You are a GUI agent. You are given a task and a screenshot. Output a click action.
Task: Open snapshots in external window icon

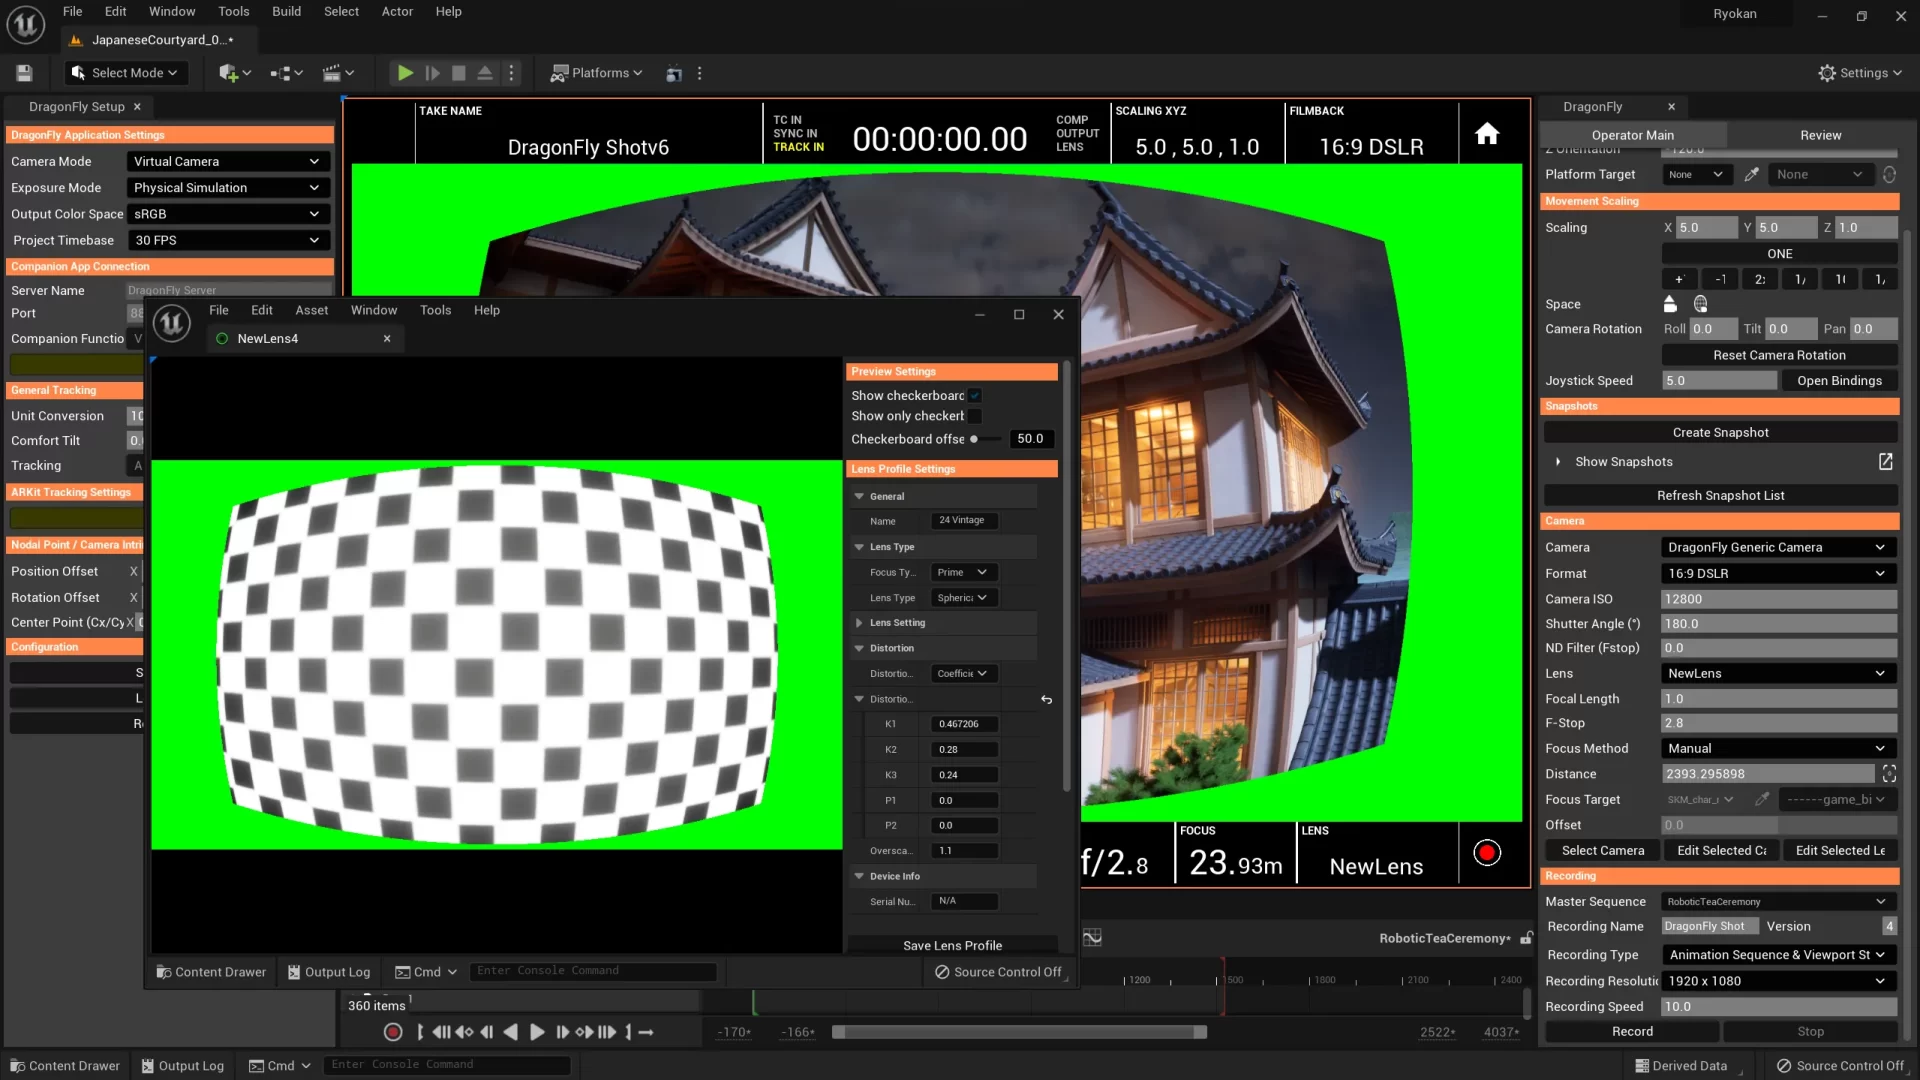(1885, 461)
